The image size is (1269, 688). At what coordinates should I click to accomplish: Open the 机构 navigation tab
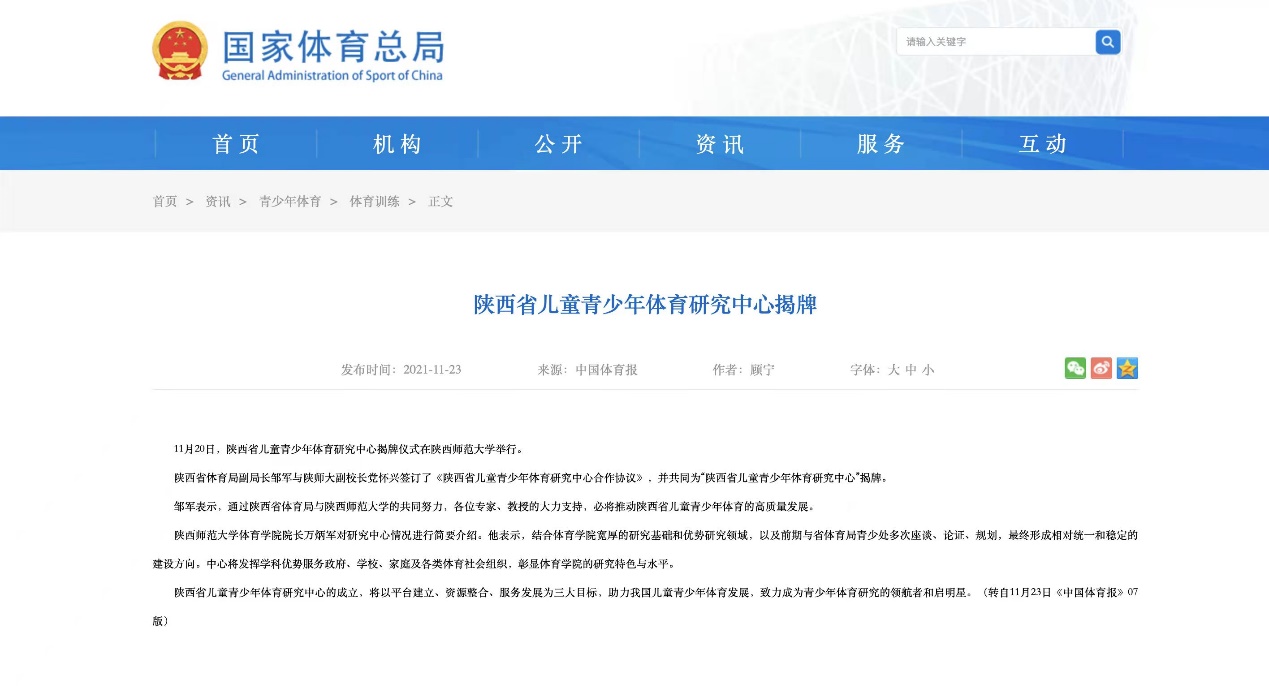pos(397,144)
